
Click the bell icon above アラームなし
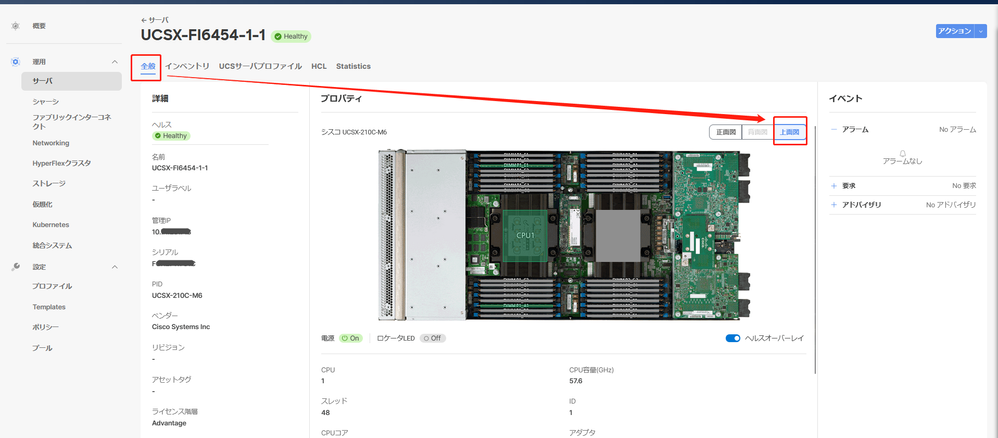pyautogui.click(x=903, y=153)
